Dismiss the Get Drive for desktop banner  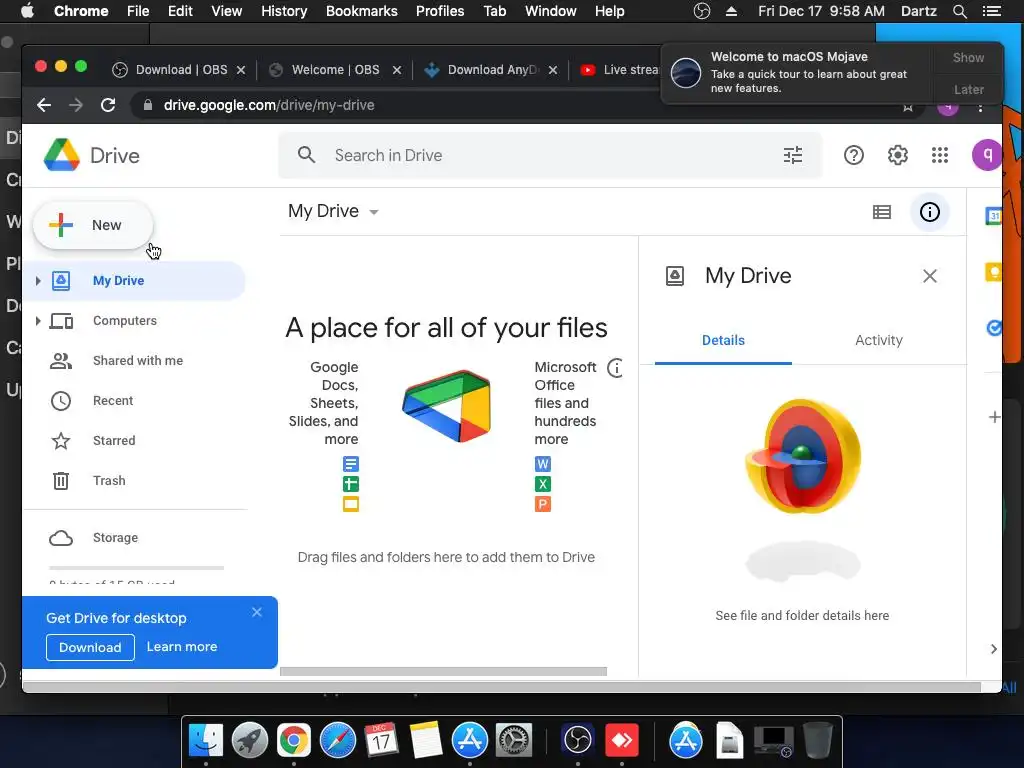pos(257,612)
